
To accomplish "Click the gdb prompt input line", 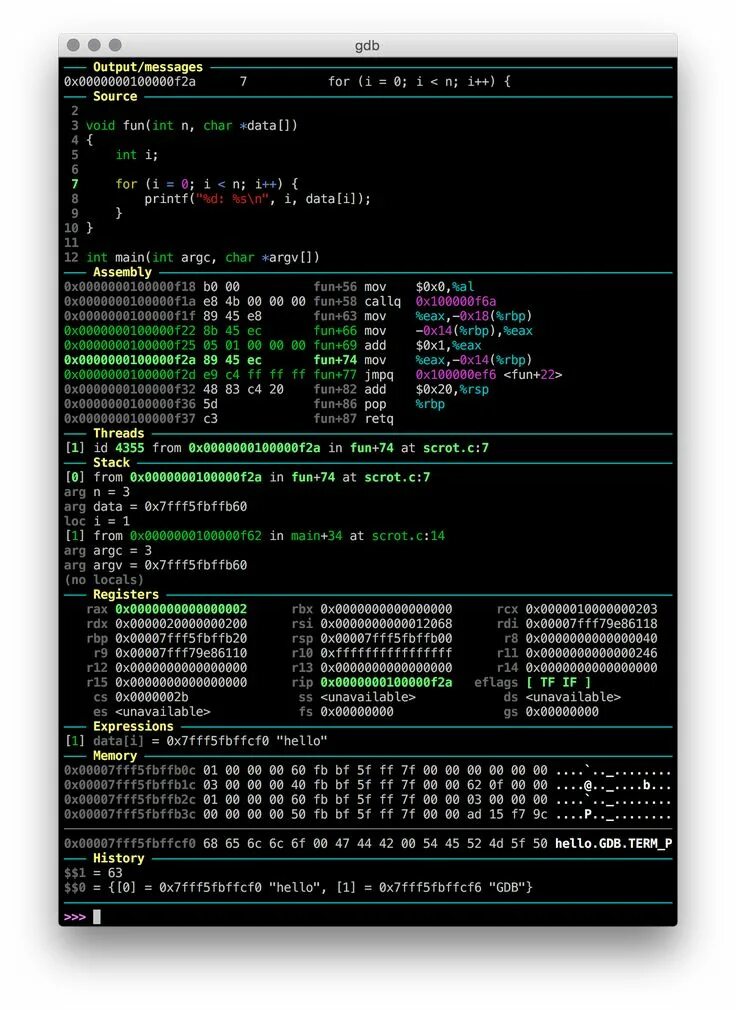I will point(368,917).
